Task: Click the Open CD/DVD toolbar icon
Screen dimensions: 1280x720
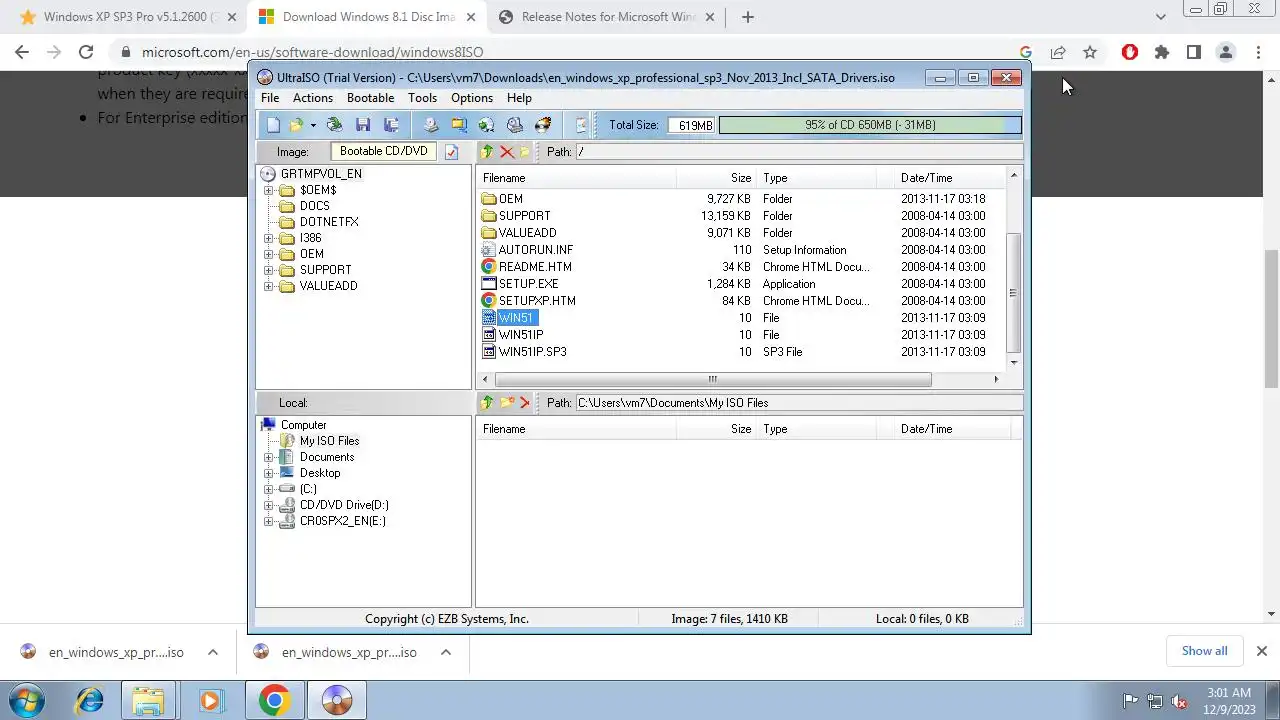Action: 335,125
